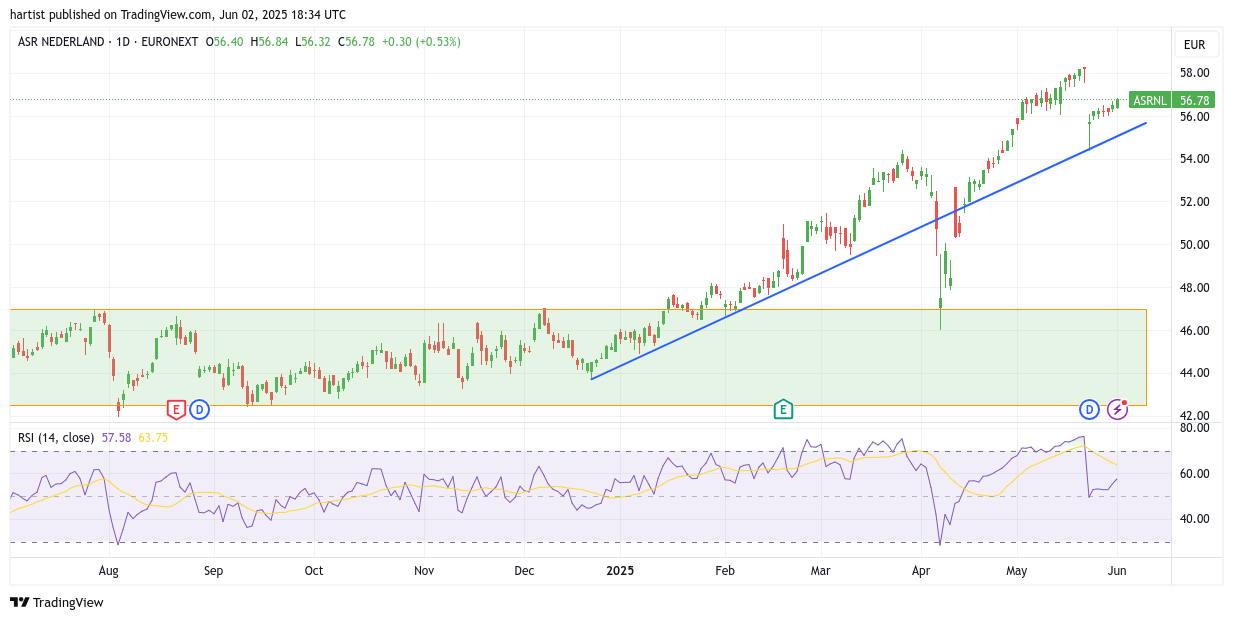Click the Jun label on time axis
The height and width of the screenshot is (620, 1233).
[x=1118, y=571]
